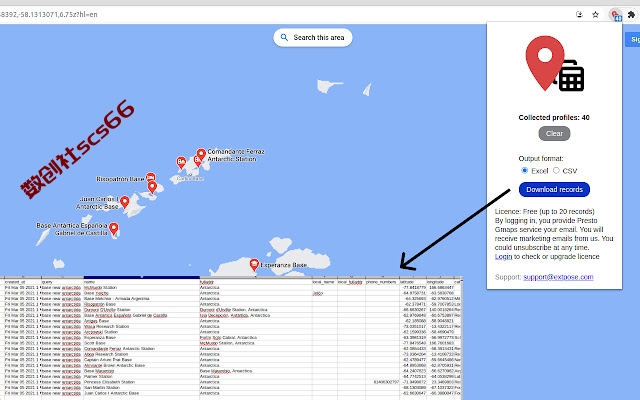Click the browser address bar URL
640x400 pixels.
click(x=49, y=15)
